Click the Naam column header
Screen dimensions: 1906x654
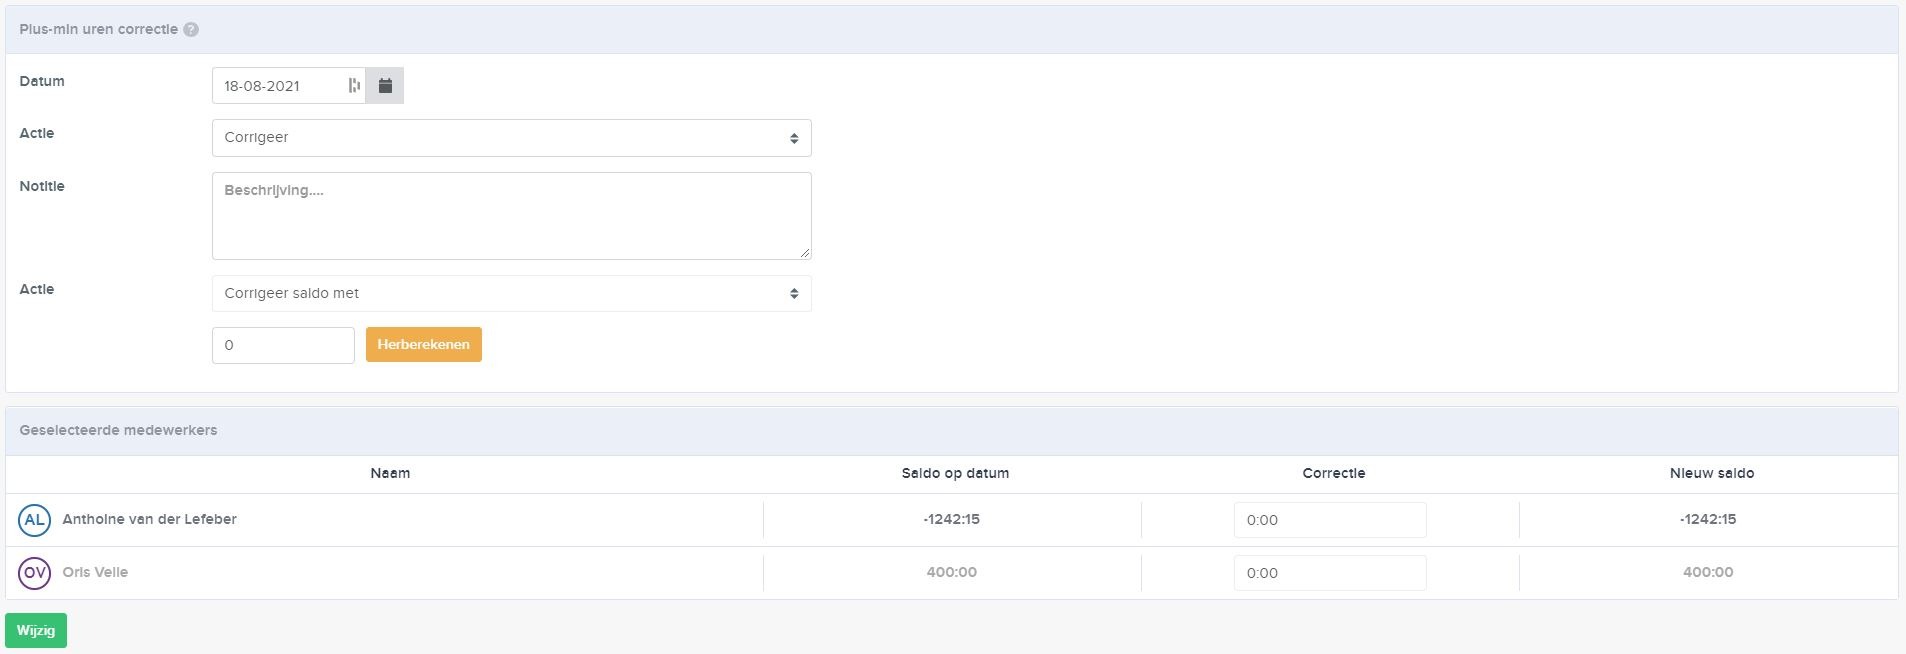(x=390, y=474)
